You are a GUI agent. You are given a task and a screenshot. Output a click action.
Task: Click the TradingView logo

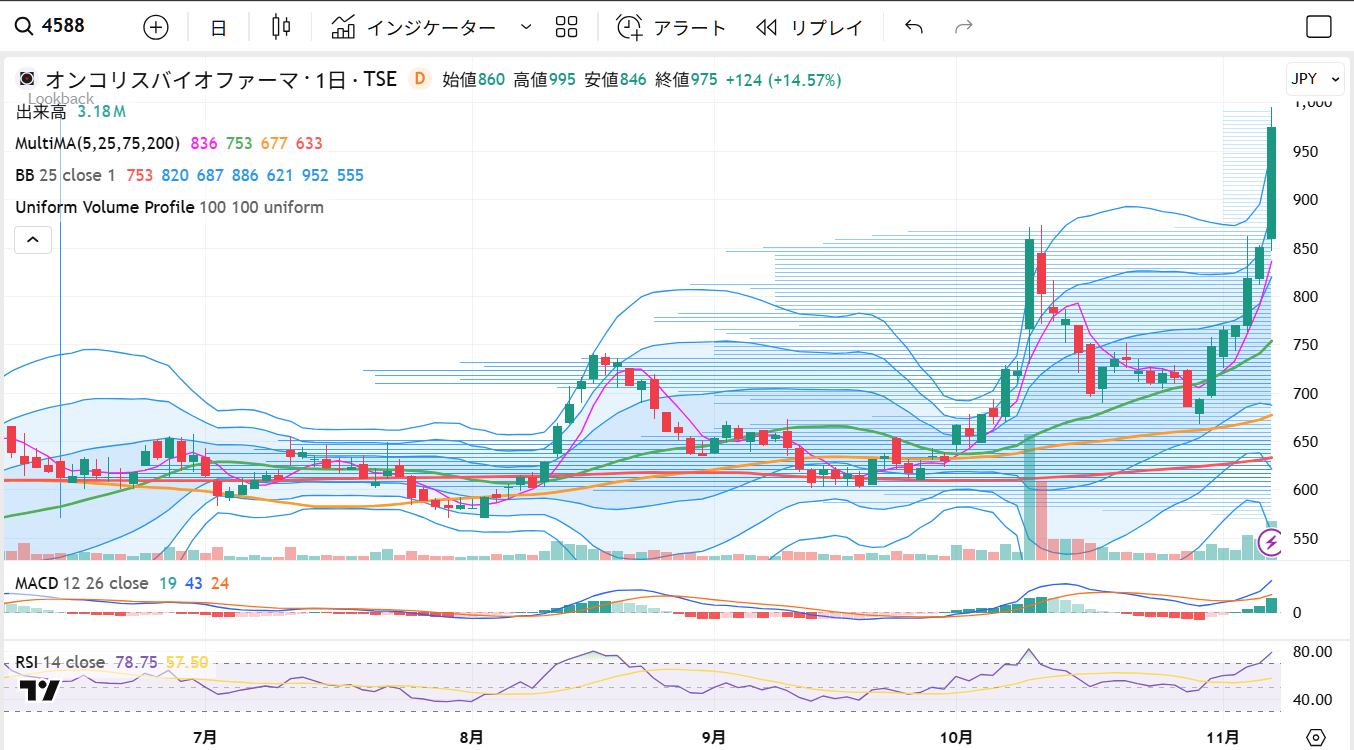tap(39, 691)
